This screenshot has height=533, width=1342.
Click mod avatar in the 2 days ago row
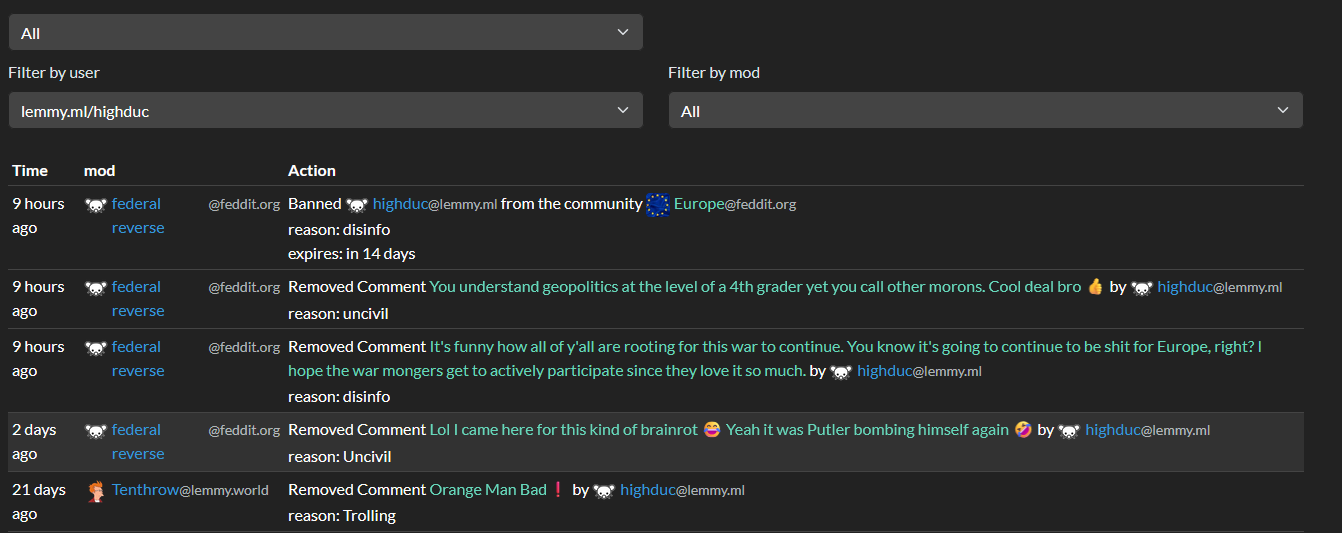tap(95, 431)
